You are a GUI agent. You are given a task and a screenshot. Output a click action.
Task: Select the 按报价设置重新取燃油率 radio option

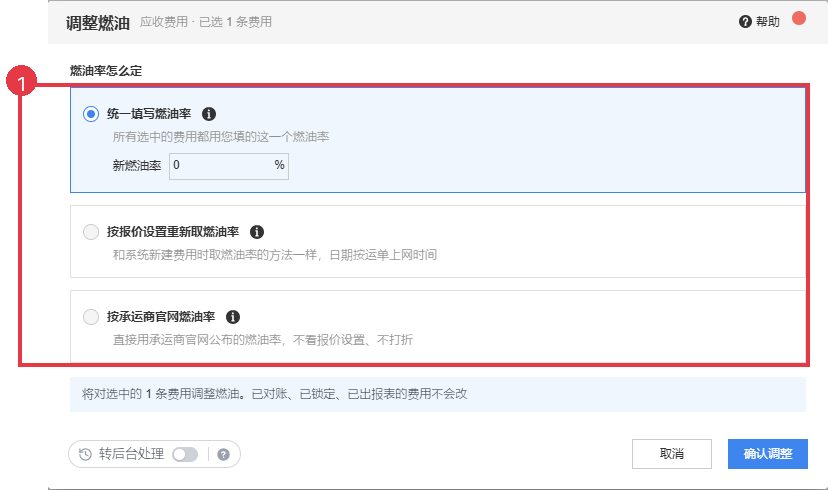[91, 232]
